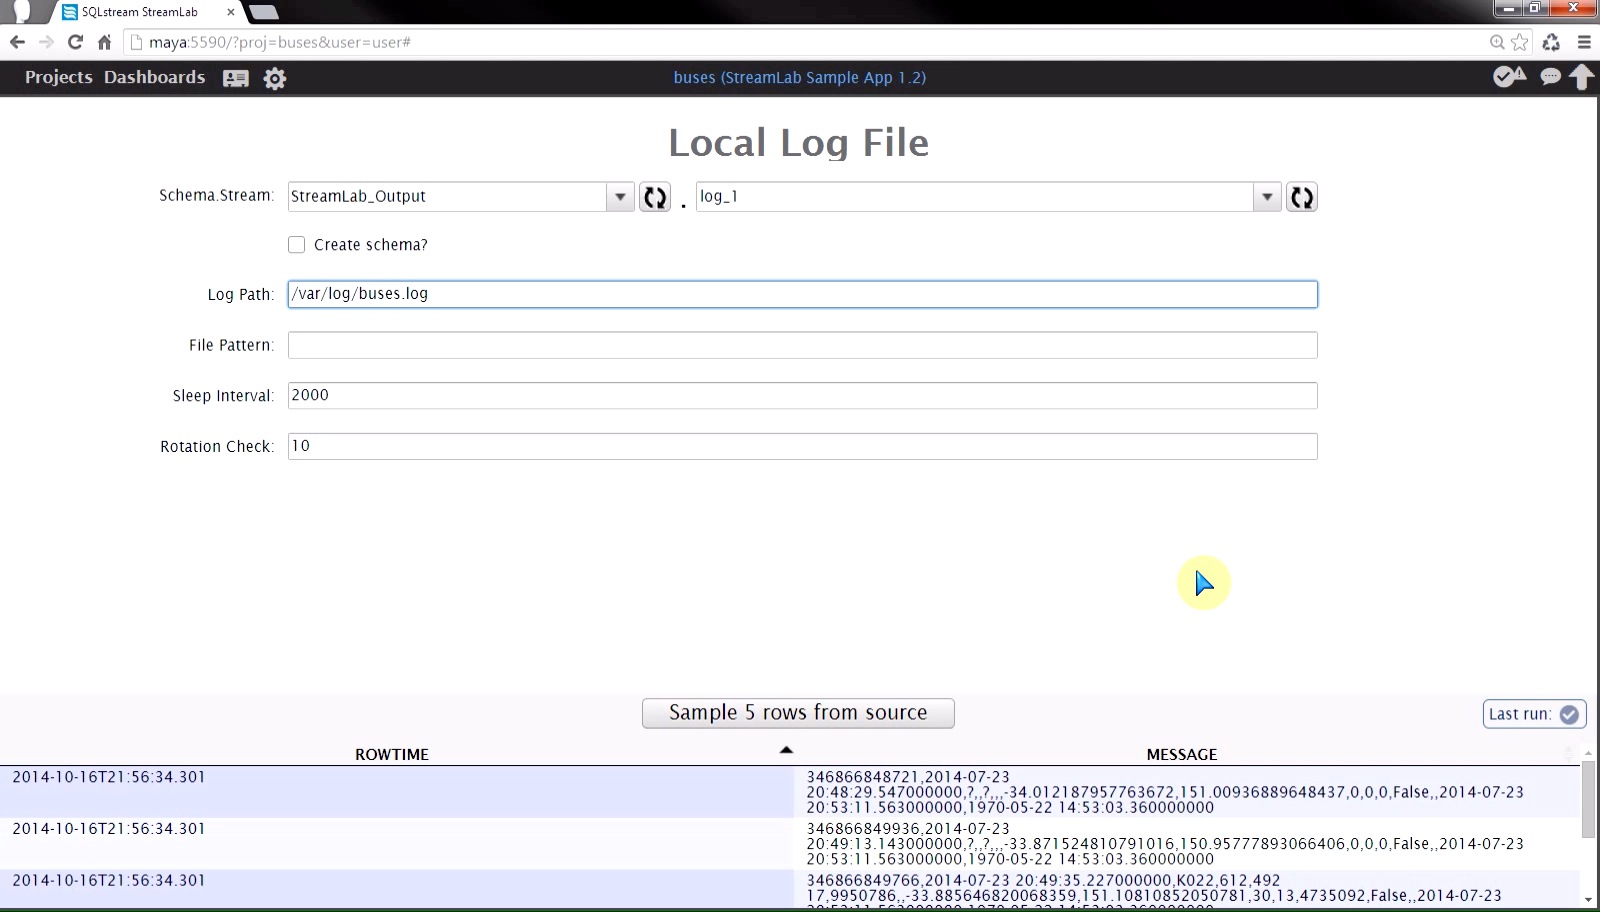This screenshot has width=1600, height=912.
Task: Click the Local Log File heading
Action: 798,143
